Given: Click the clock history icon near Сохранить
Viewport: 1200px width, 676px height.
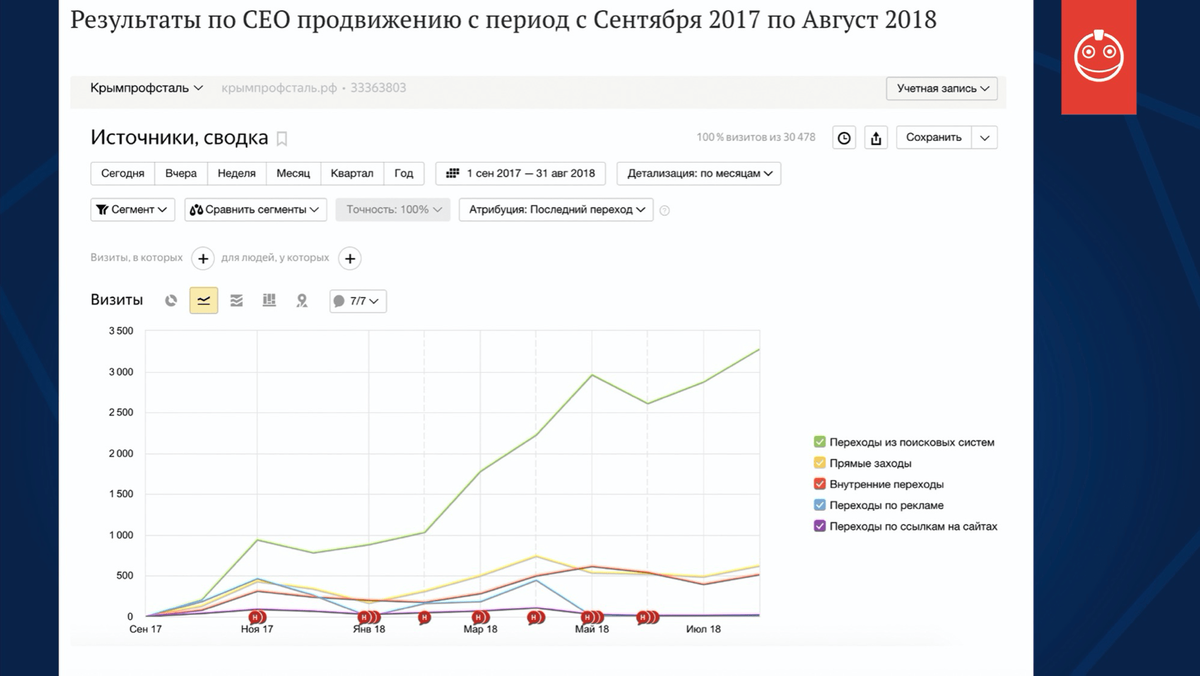Looking at the screenshot, I should click(x=843, y=137).
